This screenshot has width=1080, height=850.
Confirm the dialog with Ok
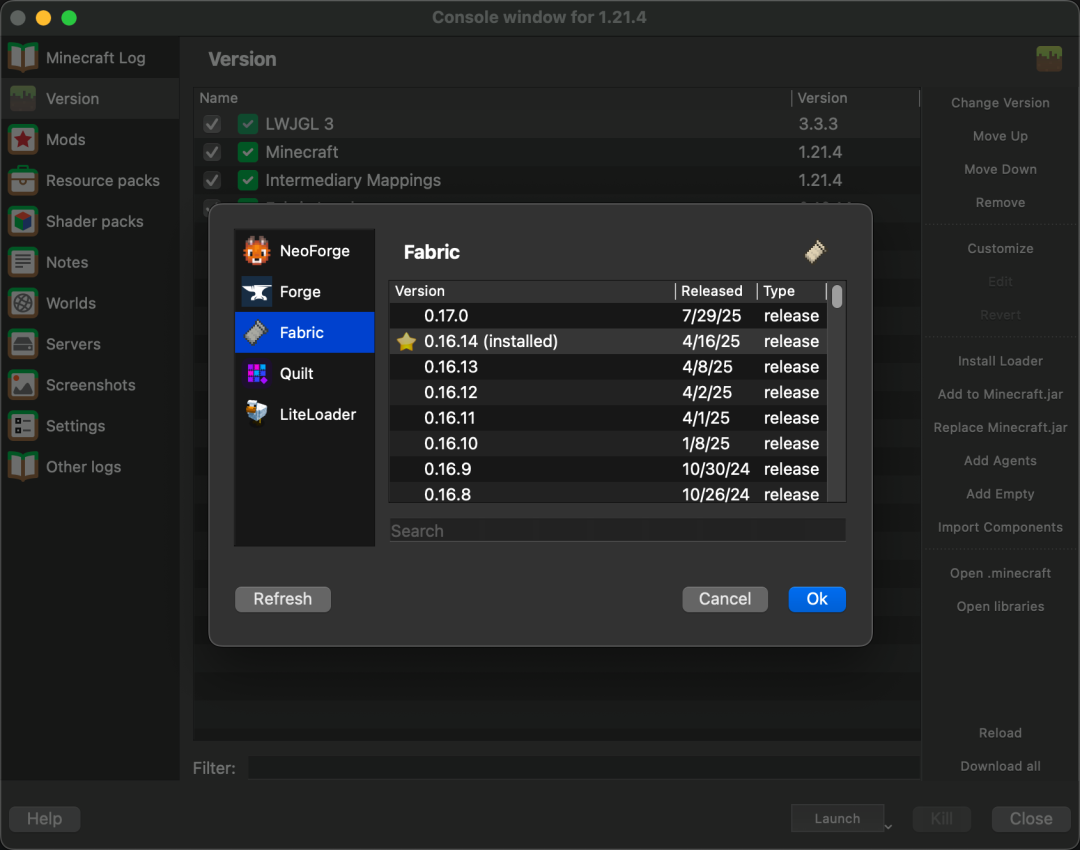click(x=817, y=599)
